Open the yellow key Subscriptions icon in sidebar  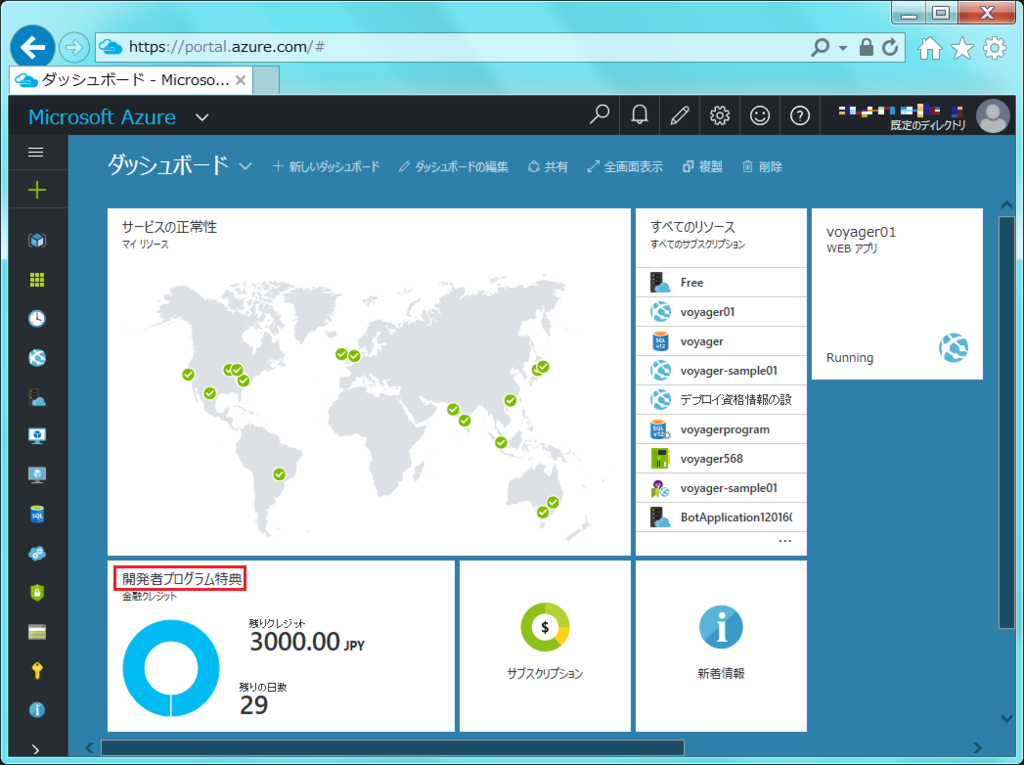coord(37,671)
